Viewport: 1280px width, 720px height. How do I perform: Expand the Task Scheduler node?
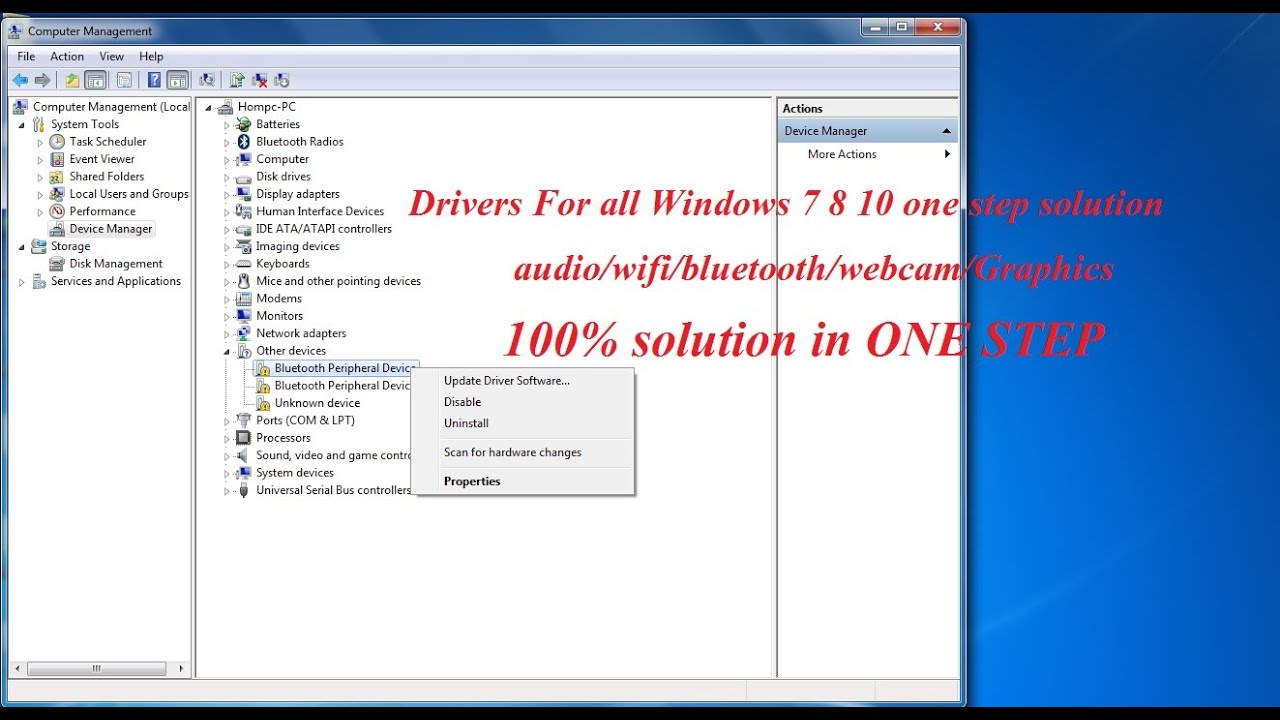(40, 142)
